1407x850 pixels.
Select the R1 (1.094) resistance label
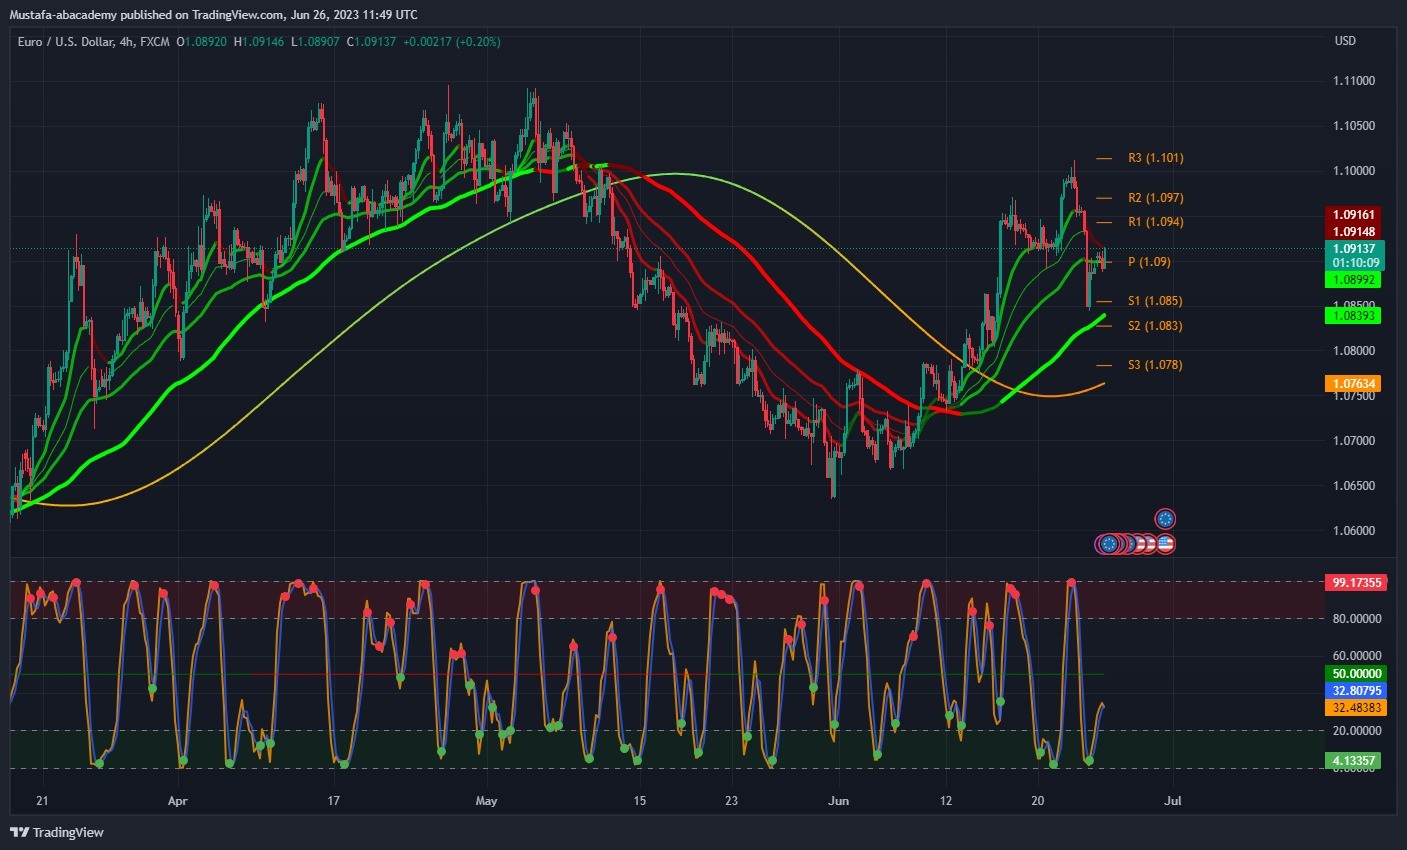pos(1155,222)
